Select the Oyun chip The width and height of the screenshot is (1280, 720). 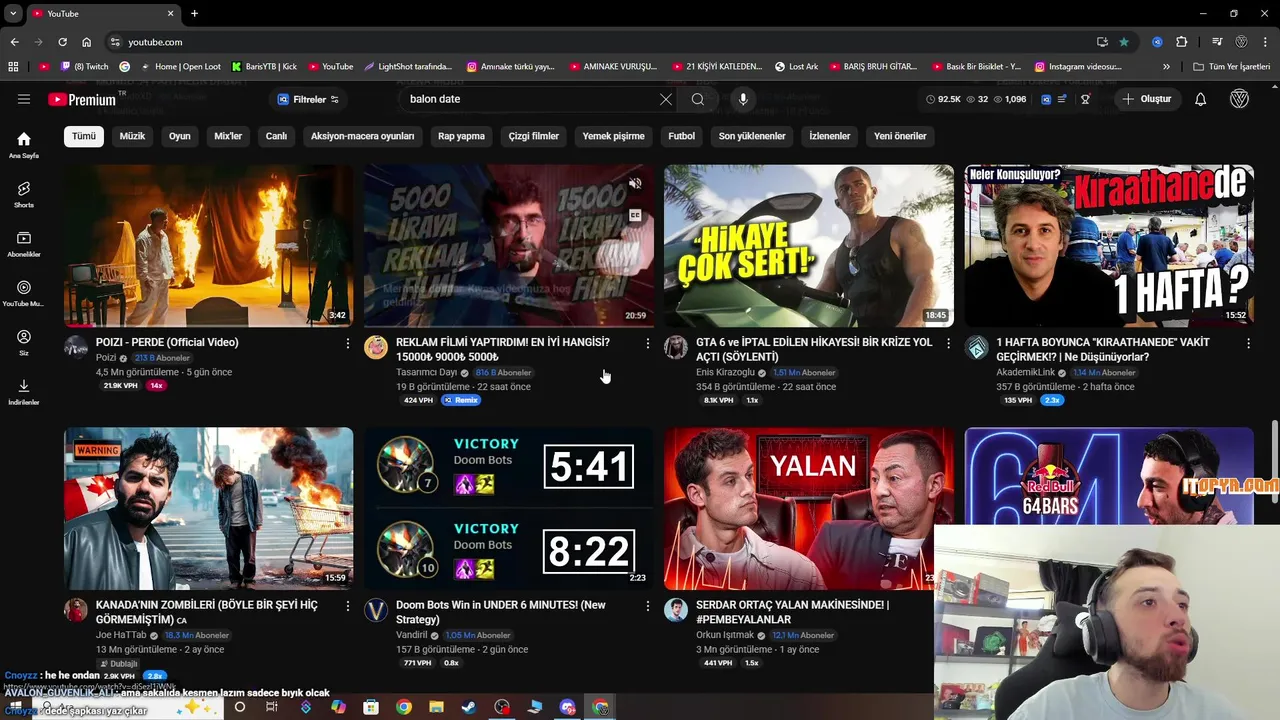click(179, 136)
